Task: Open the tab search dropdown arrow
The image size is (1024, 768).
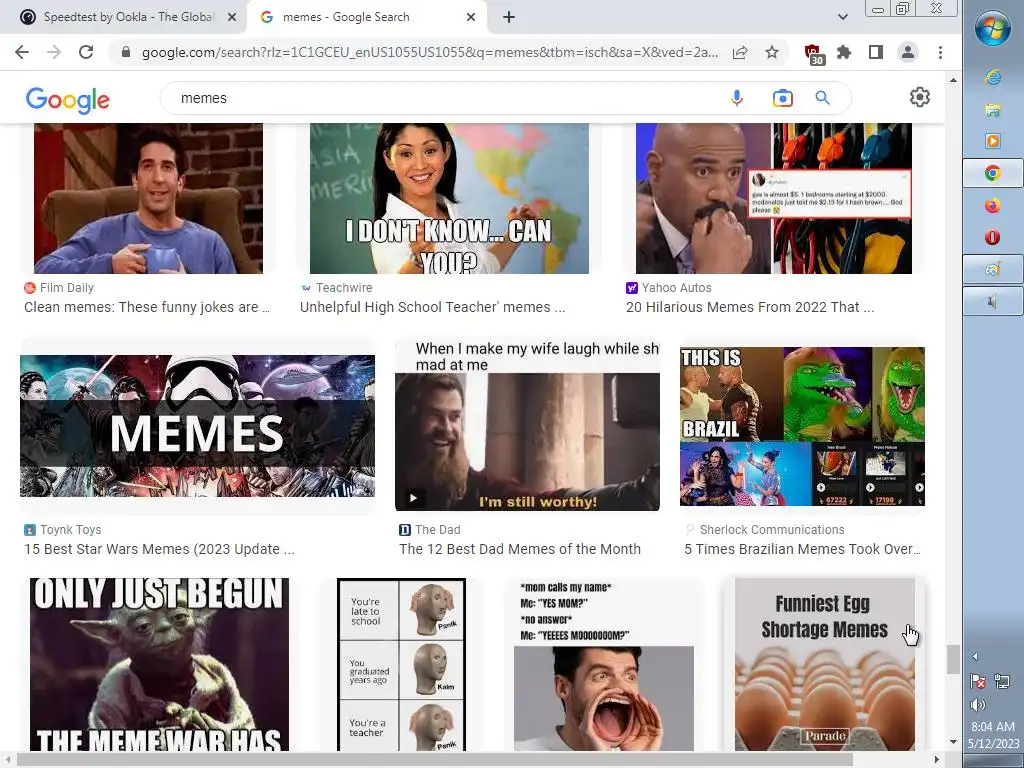Action: point(842,17)
